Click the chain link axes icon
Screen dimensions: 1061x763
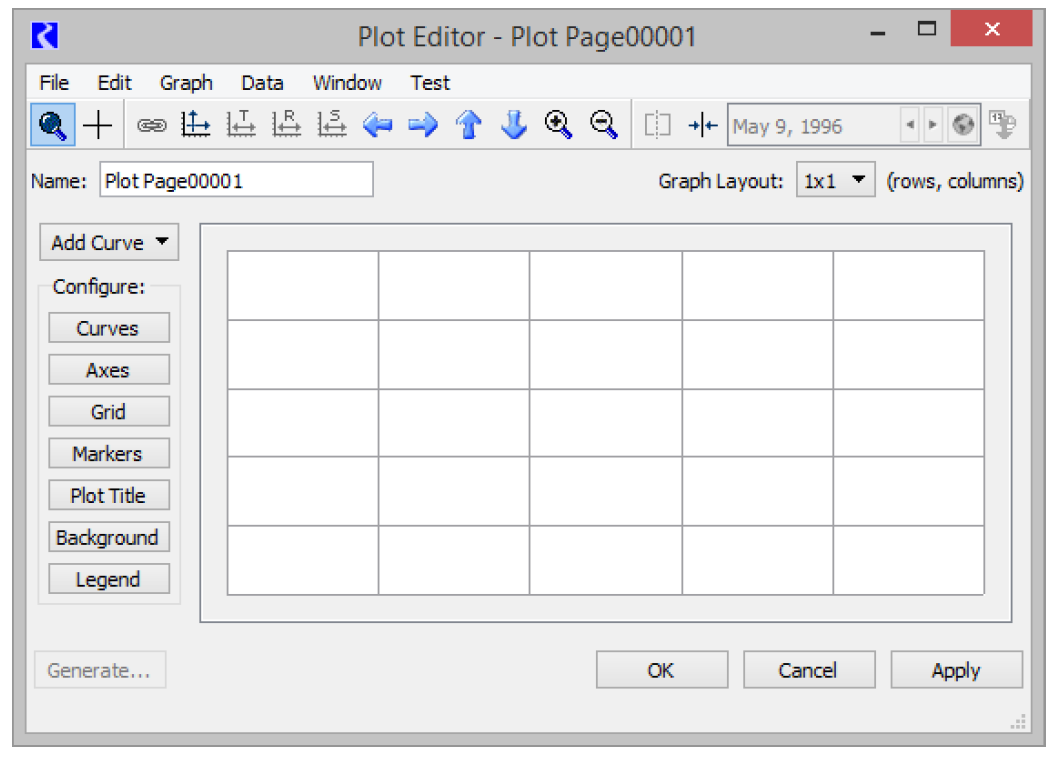tap(151, 126)
